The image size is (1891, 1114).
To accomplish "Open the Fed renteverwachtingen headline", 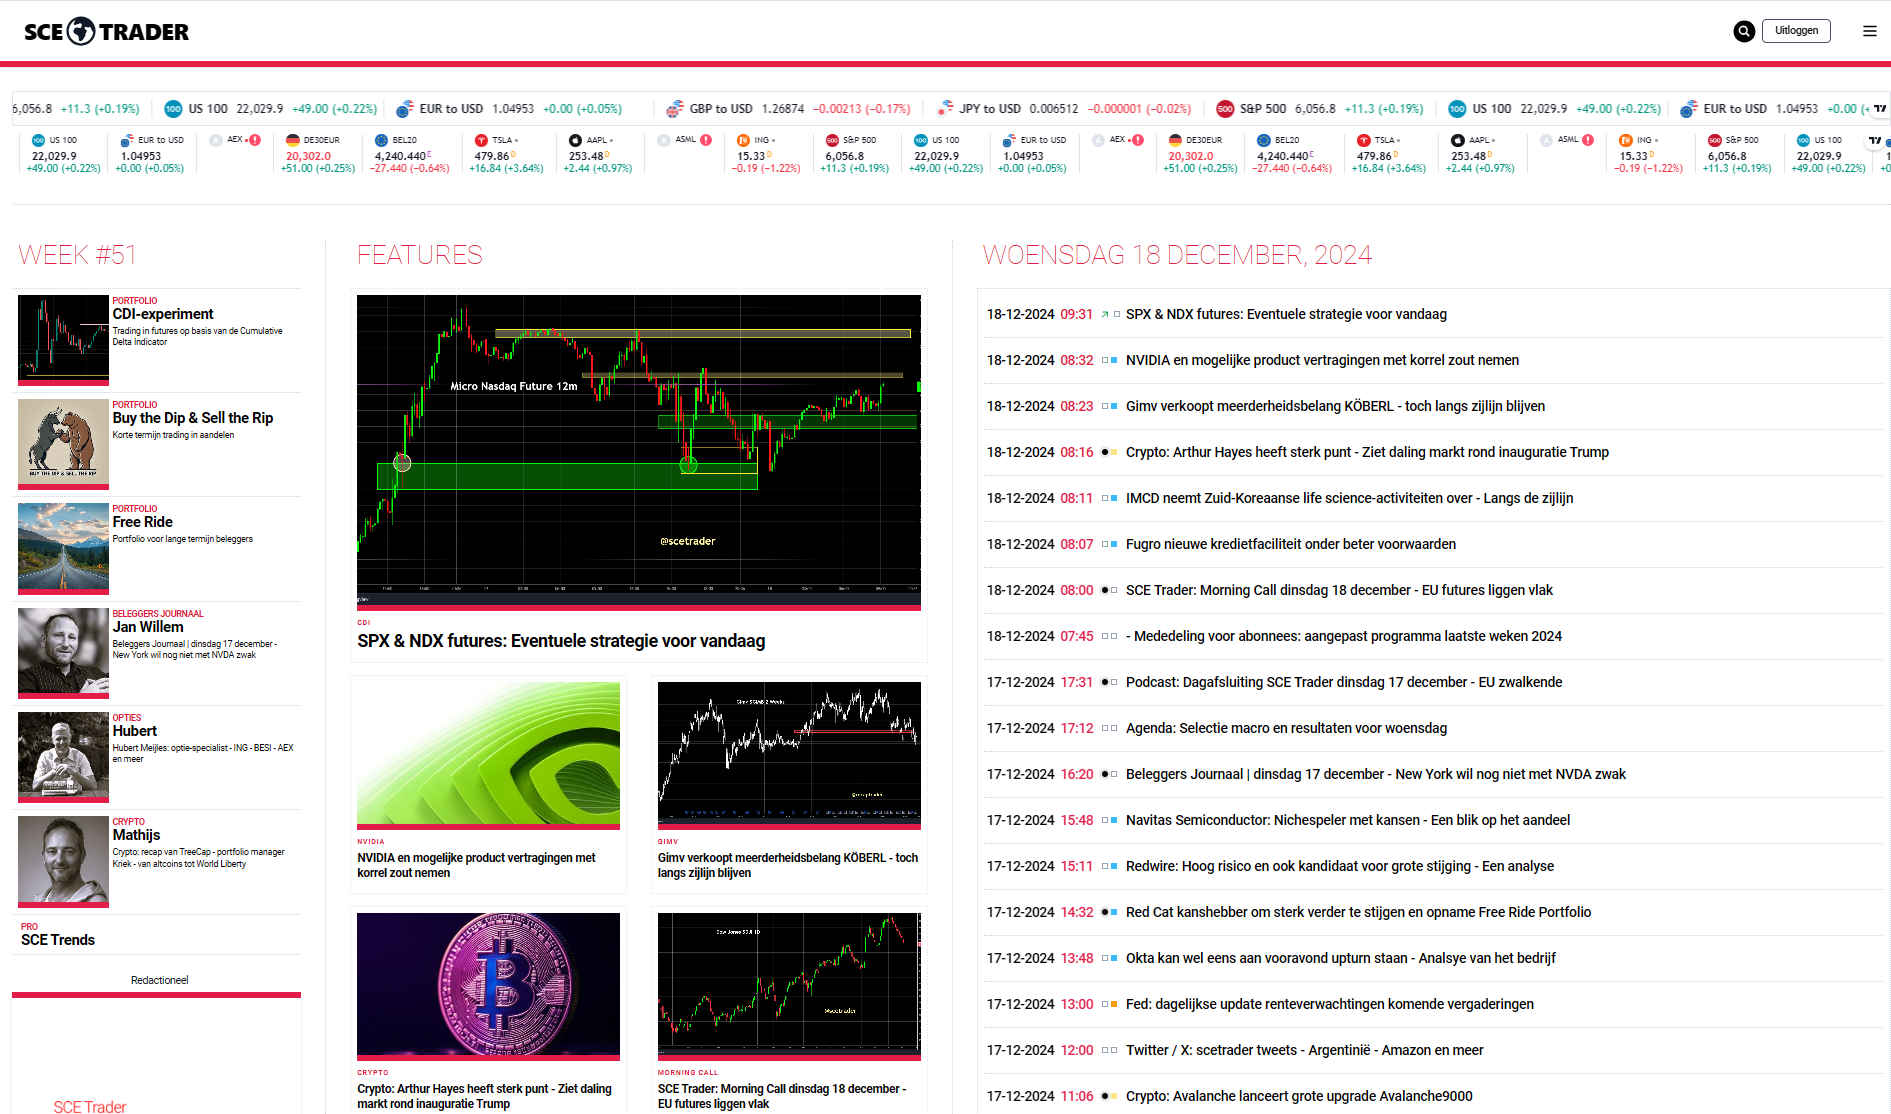I will 1330,1004.
